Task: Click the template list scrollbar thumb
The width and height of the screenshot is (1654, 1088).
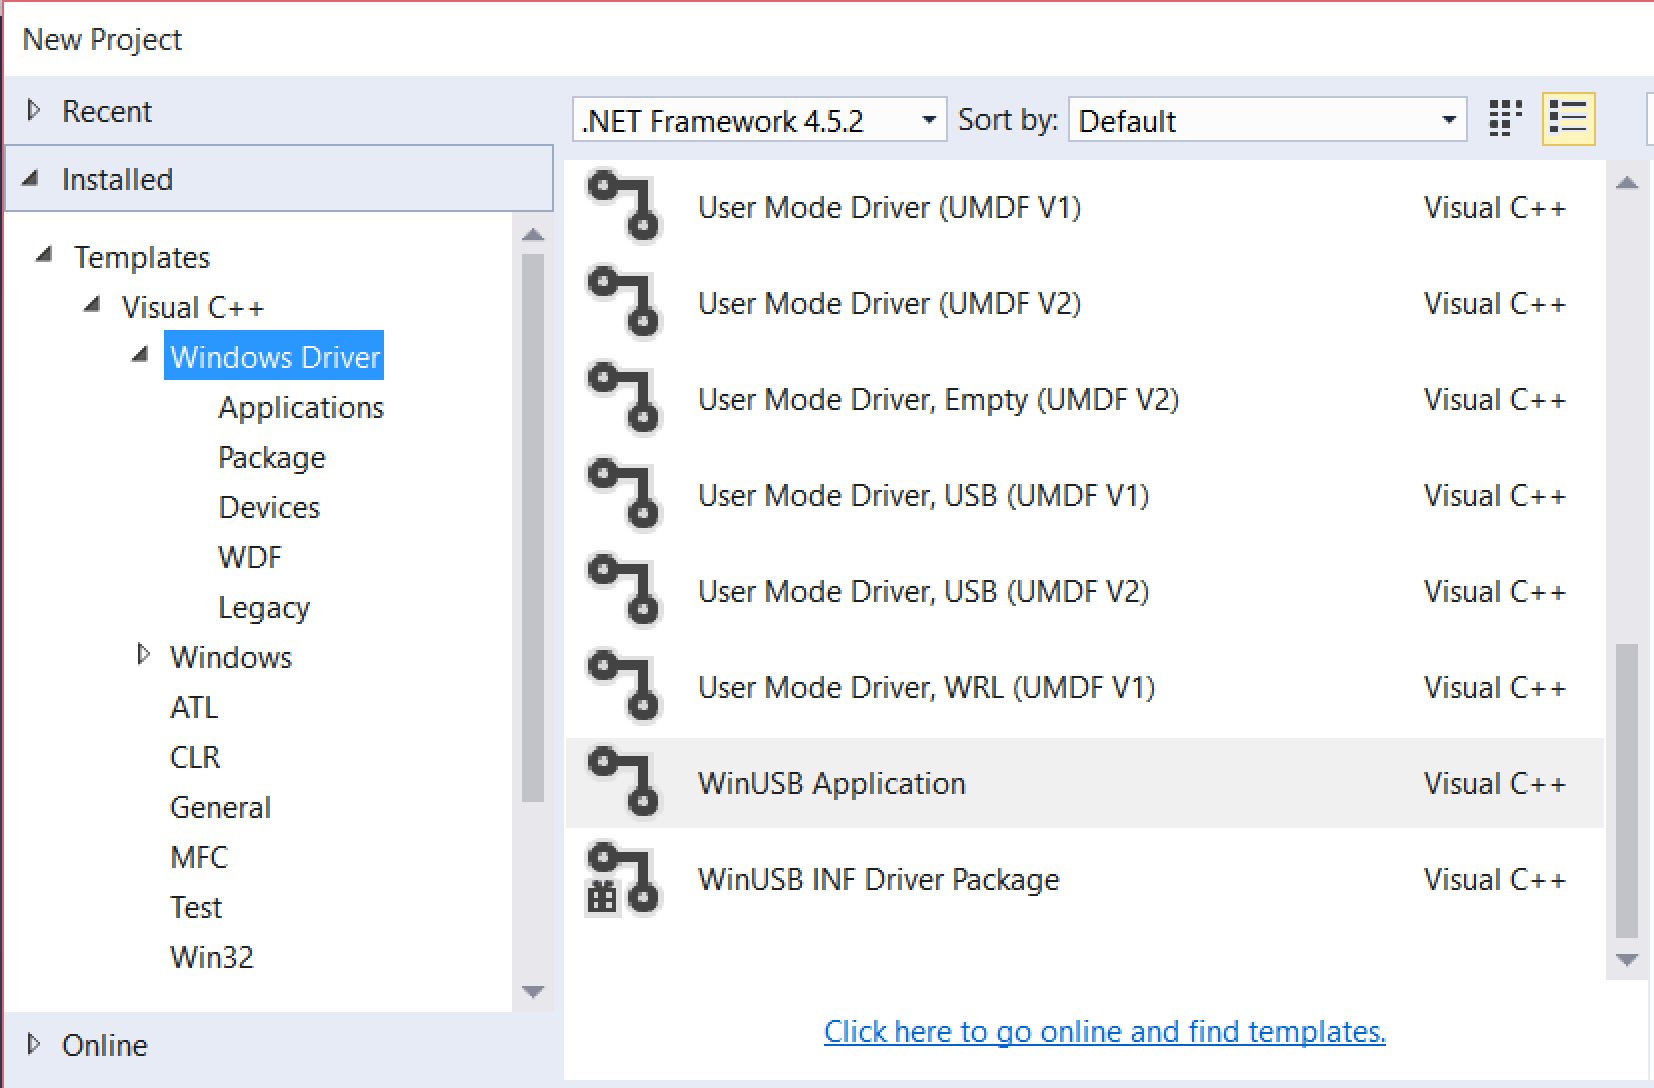Action: (1627, 790)
